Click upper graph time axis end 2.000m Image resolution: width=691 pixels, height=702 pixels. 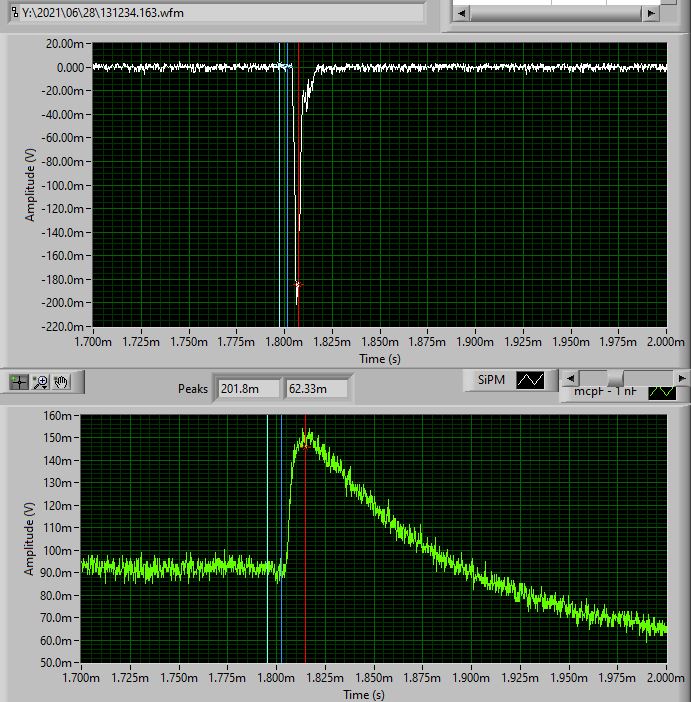(666, 342)
